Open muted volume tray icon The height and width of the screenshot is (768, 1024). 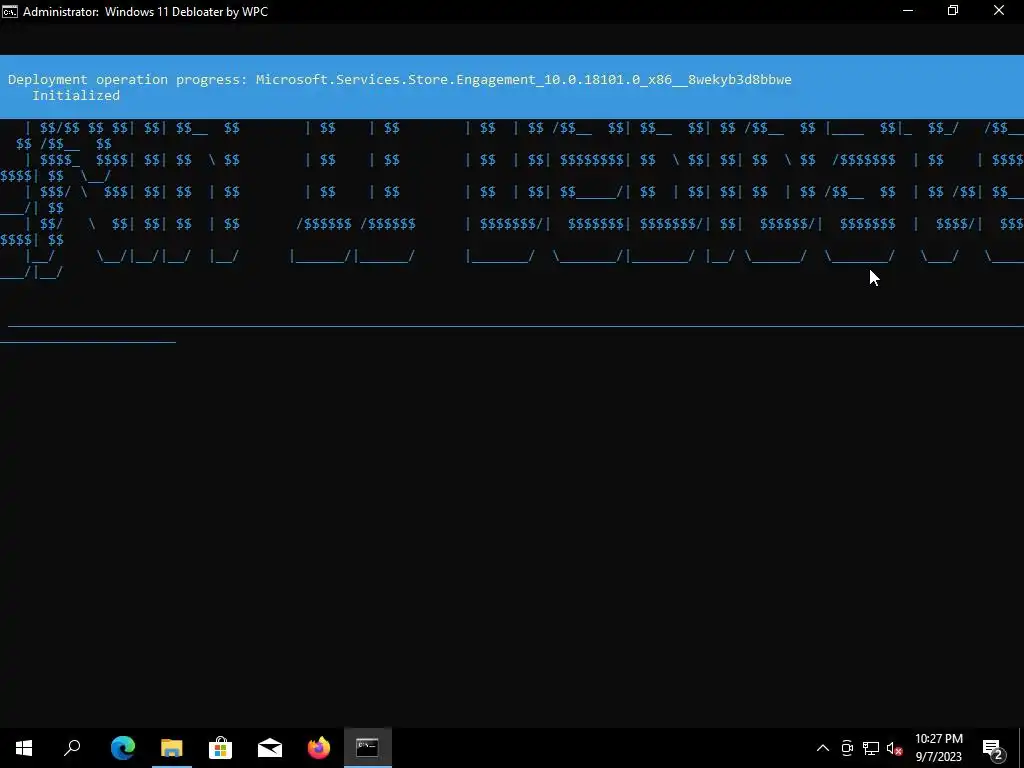pyautogui.click(x=895, y=748)
